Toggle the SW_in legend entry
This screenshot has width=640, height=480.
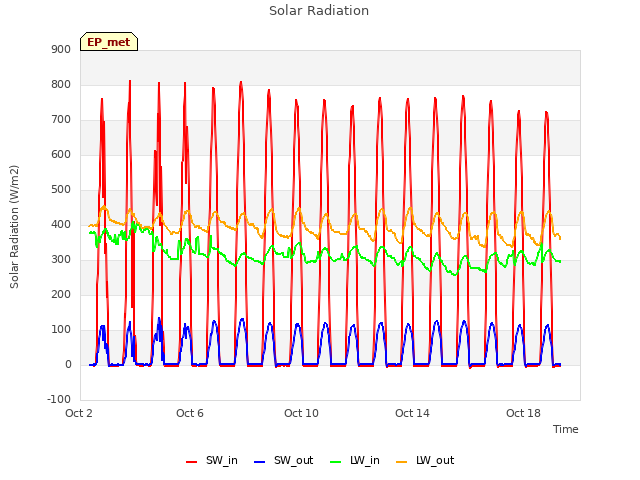[212, 460]
